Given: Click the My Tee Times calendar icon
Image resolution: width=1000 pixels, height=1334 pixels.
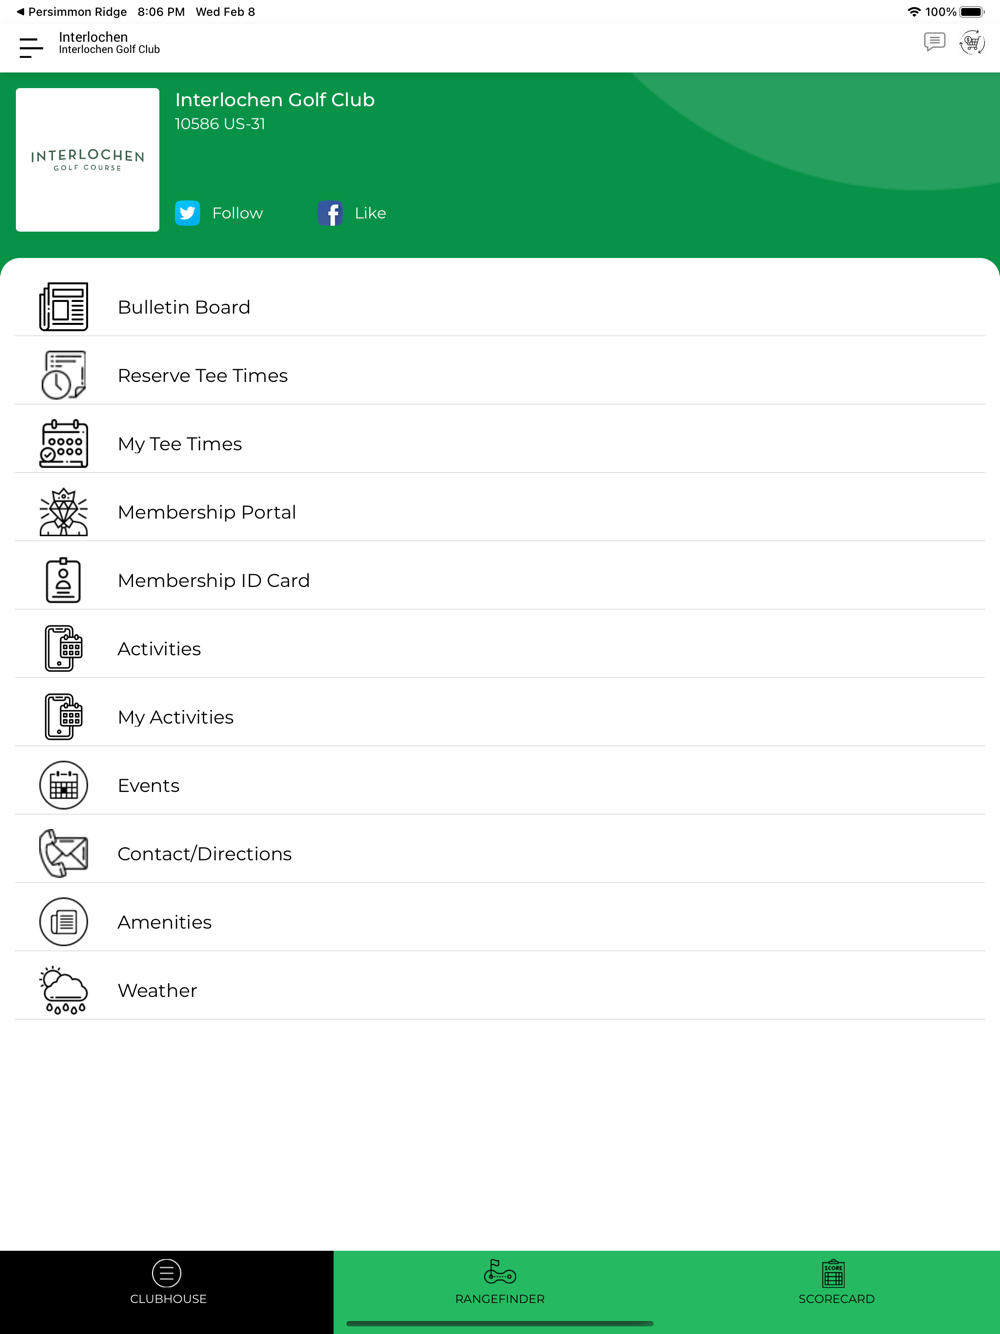Looking at the screenshot, I should coord(64,443).
